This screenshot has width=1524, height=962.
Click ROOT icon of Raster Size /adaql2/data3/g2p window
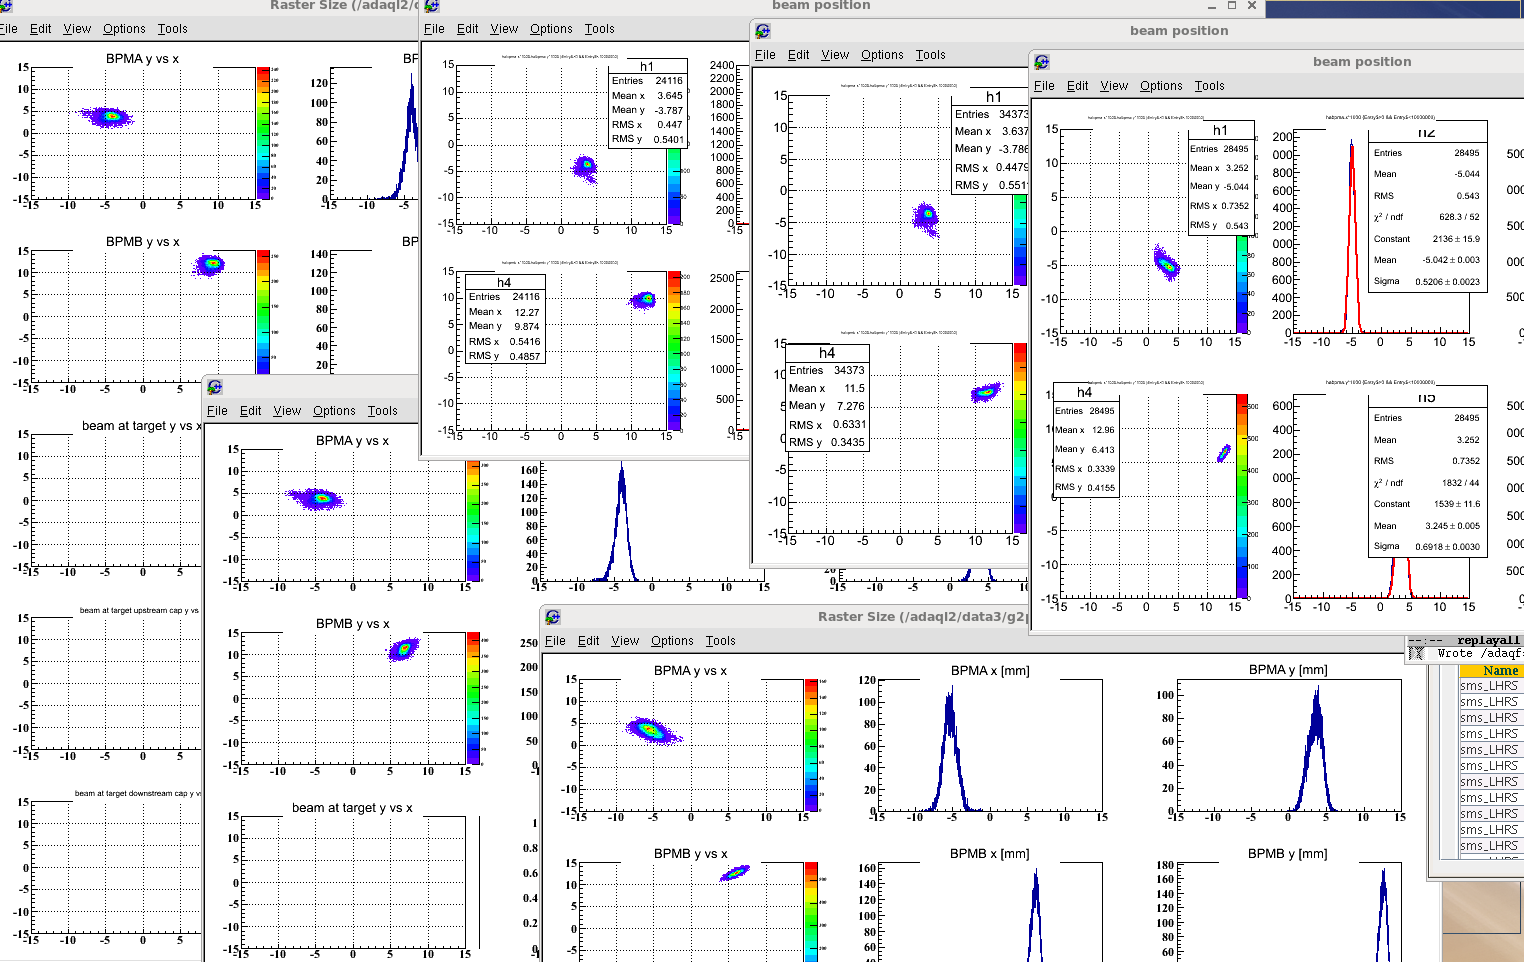(553, 617)
